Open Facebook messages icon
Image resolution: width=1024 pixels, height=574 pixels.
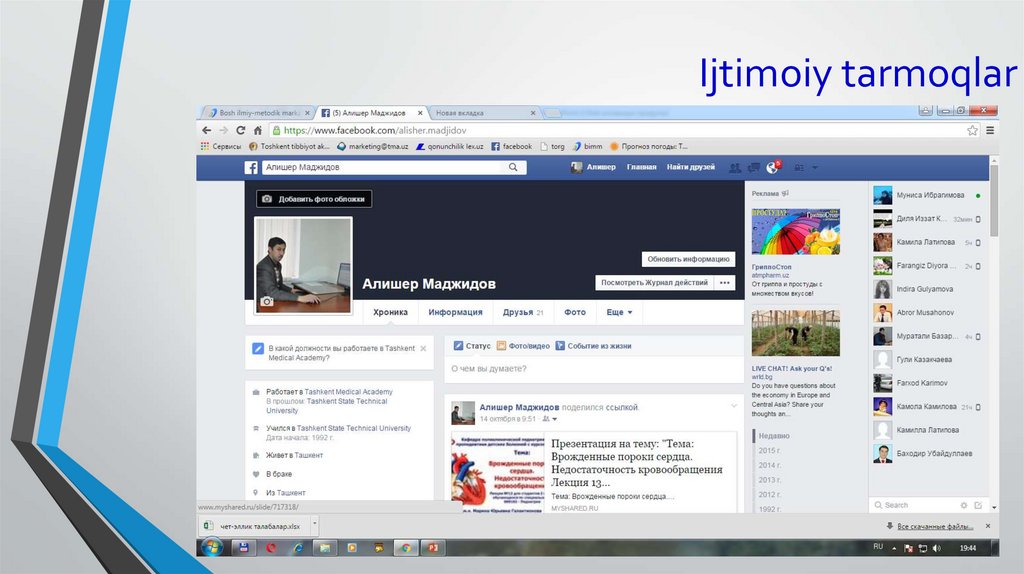tap(754, 168)
